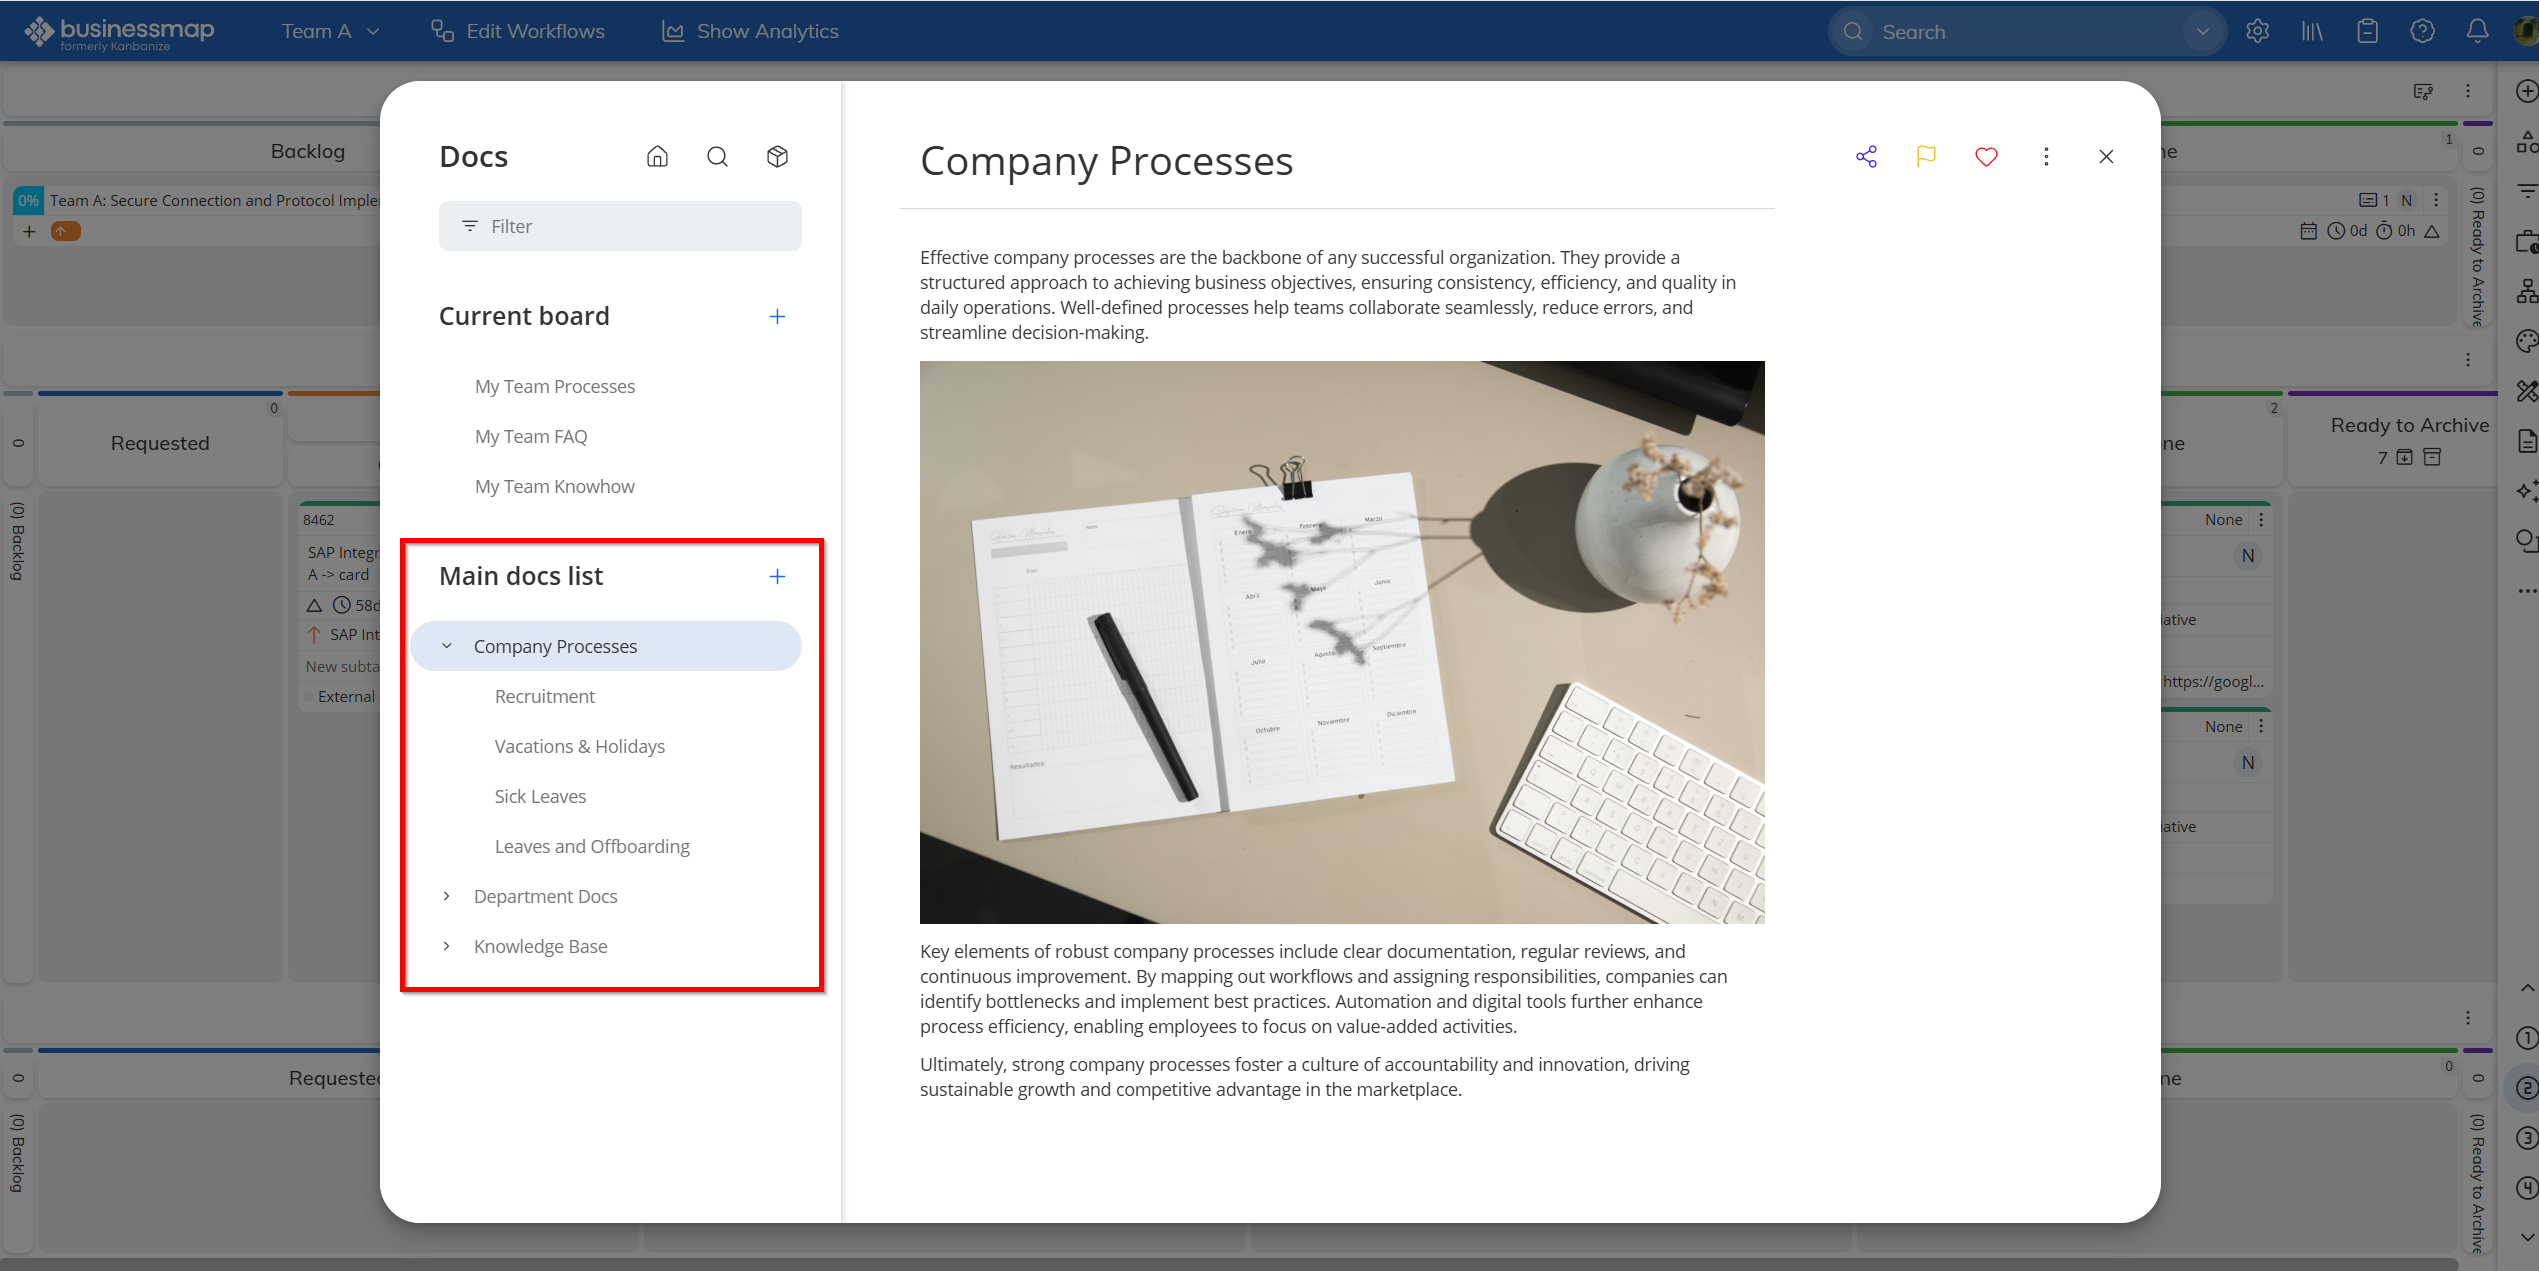This screenshot has width=2539, height=1271.
Task: Collapse the Company Processes tree item
Action: 447,646
